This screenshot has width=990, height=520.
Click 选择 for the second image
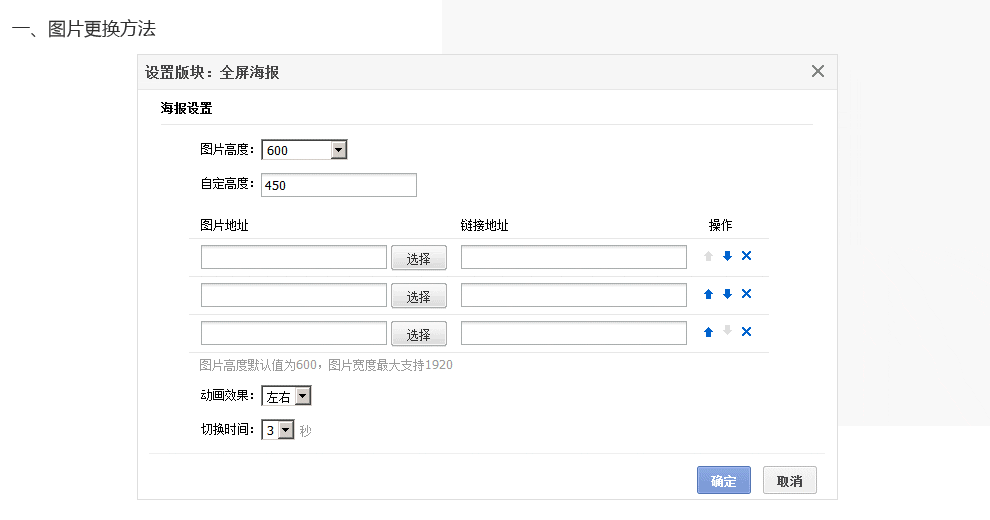pos(418,296)
